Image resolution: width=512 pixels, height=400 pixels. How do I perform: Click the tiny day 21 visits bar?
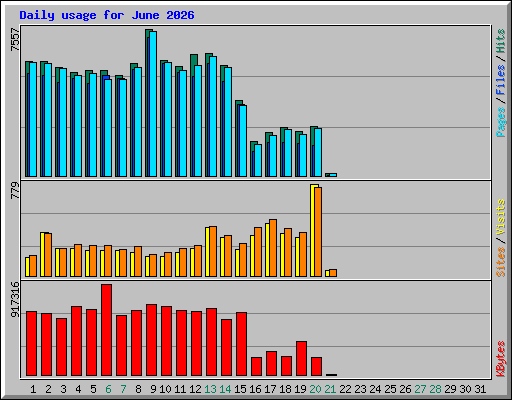[327, 273]
